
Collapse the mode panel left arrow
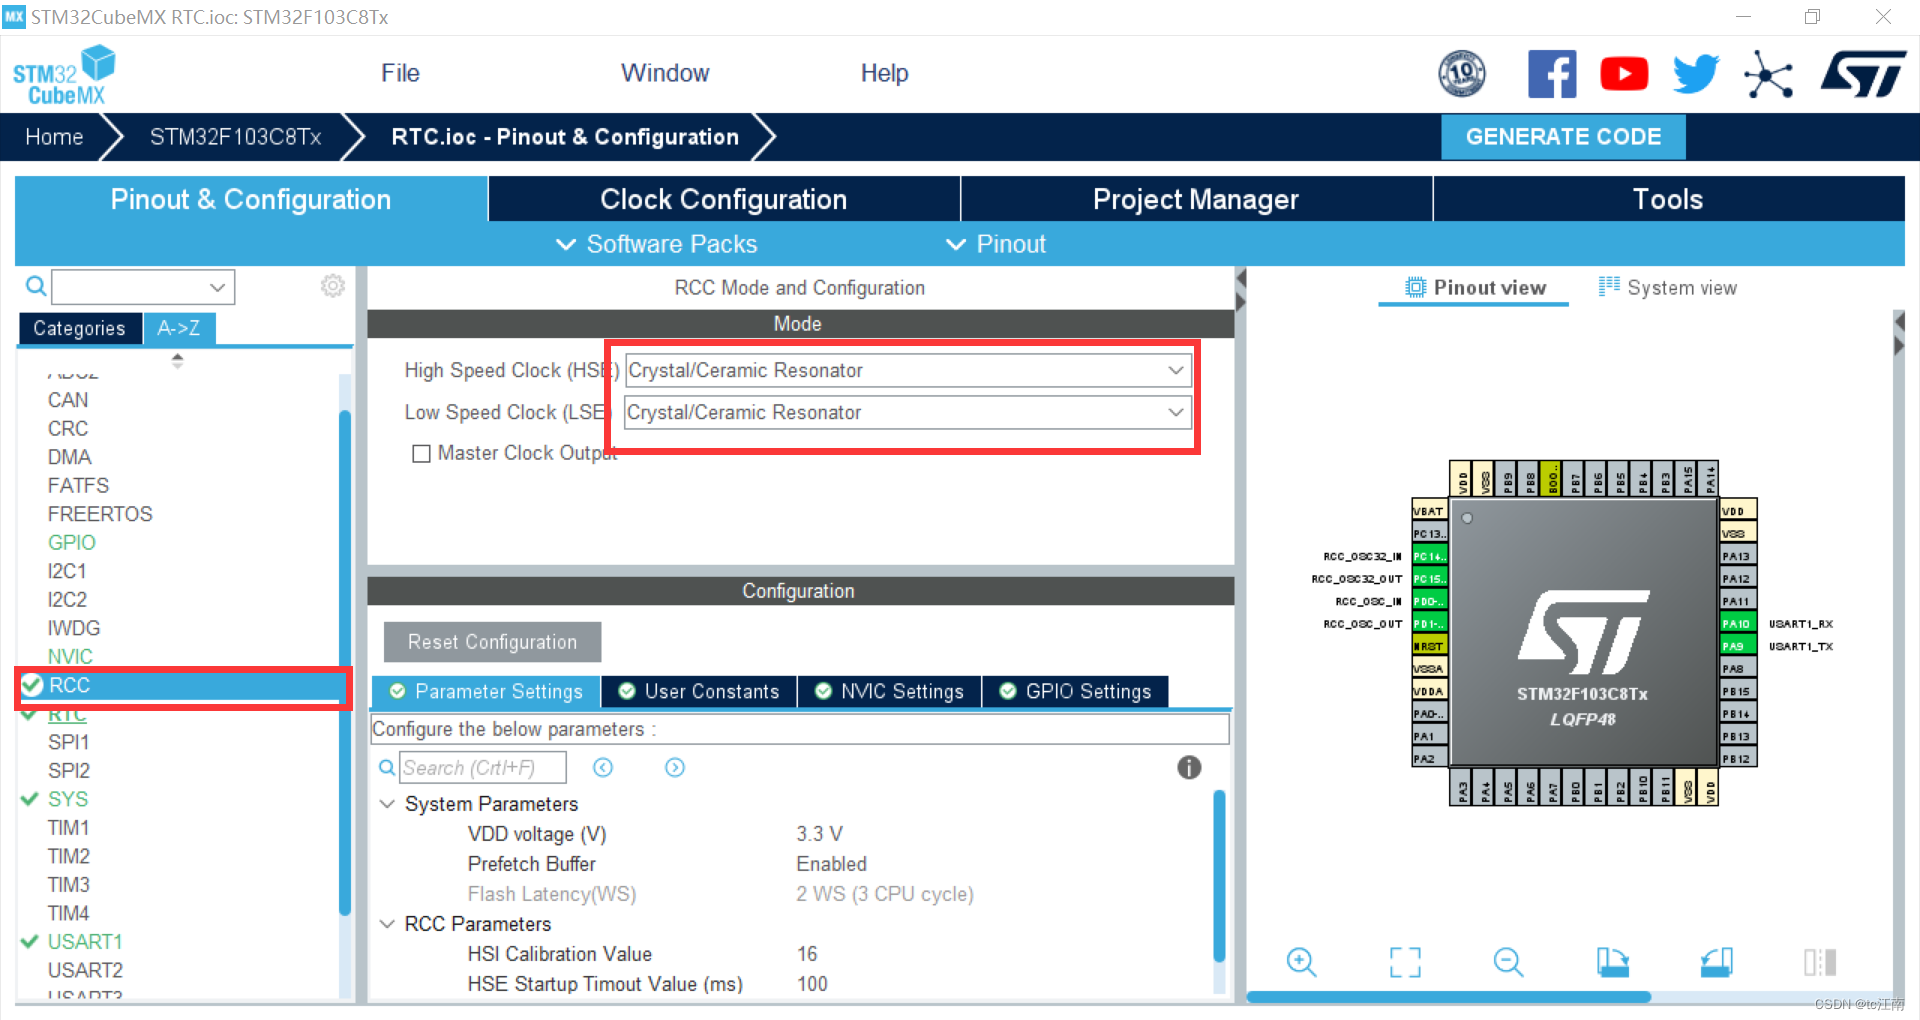(x=1241, y=278)
